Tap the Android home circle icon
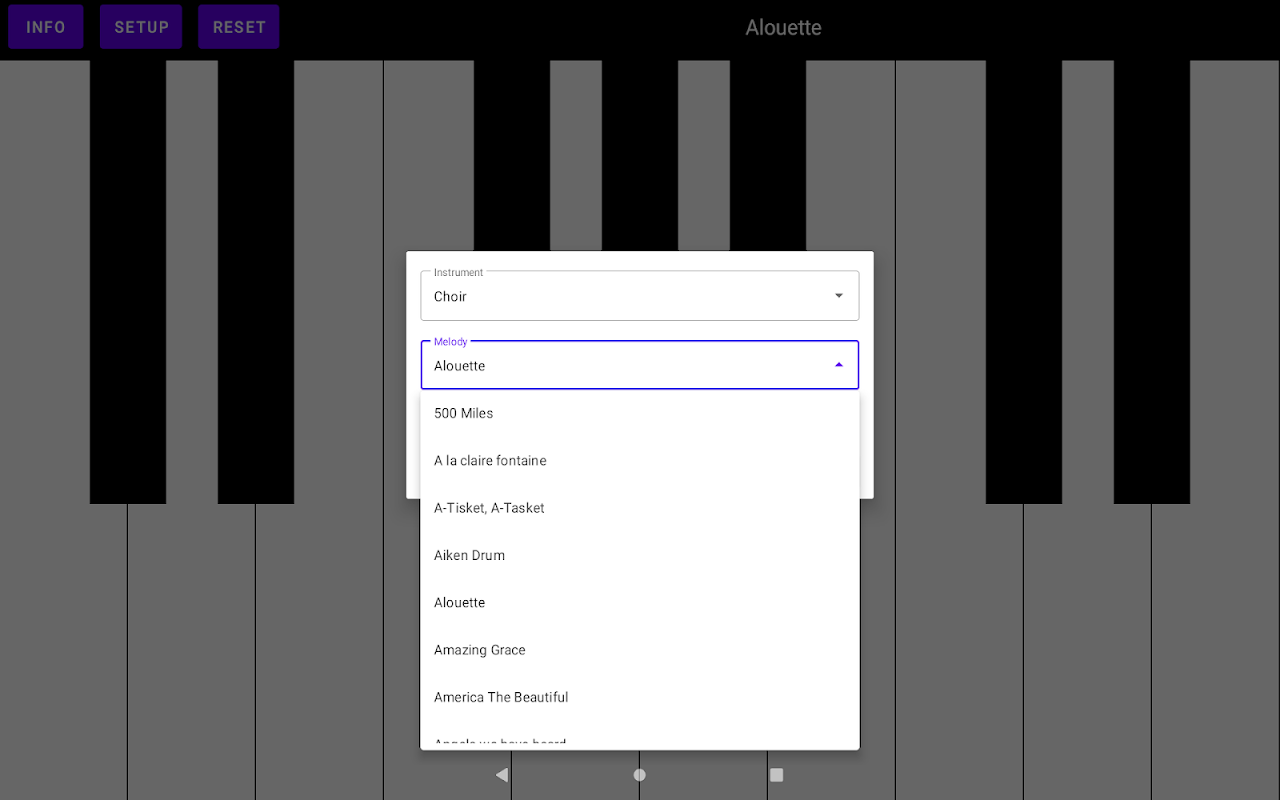The width and height of the screenshot is (1280, 800). coord(640,775)
